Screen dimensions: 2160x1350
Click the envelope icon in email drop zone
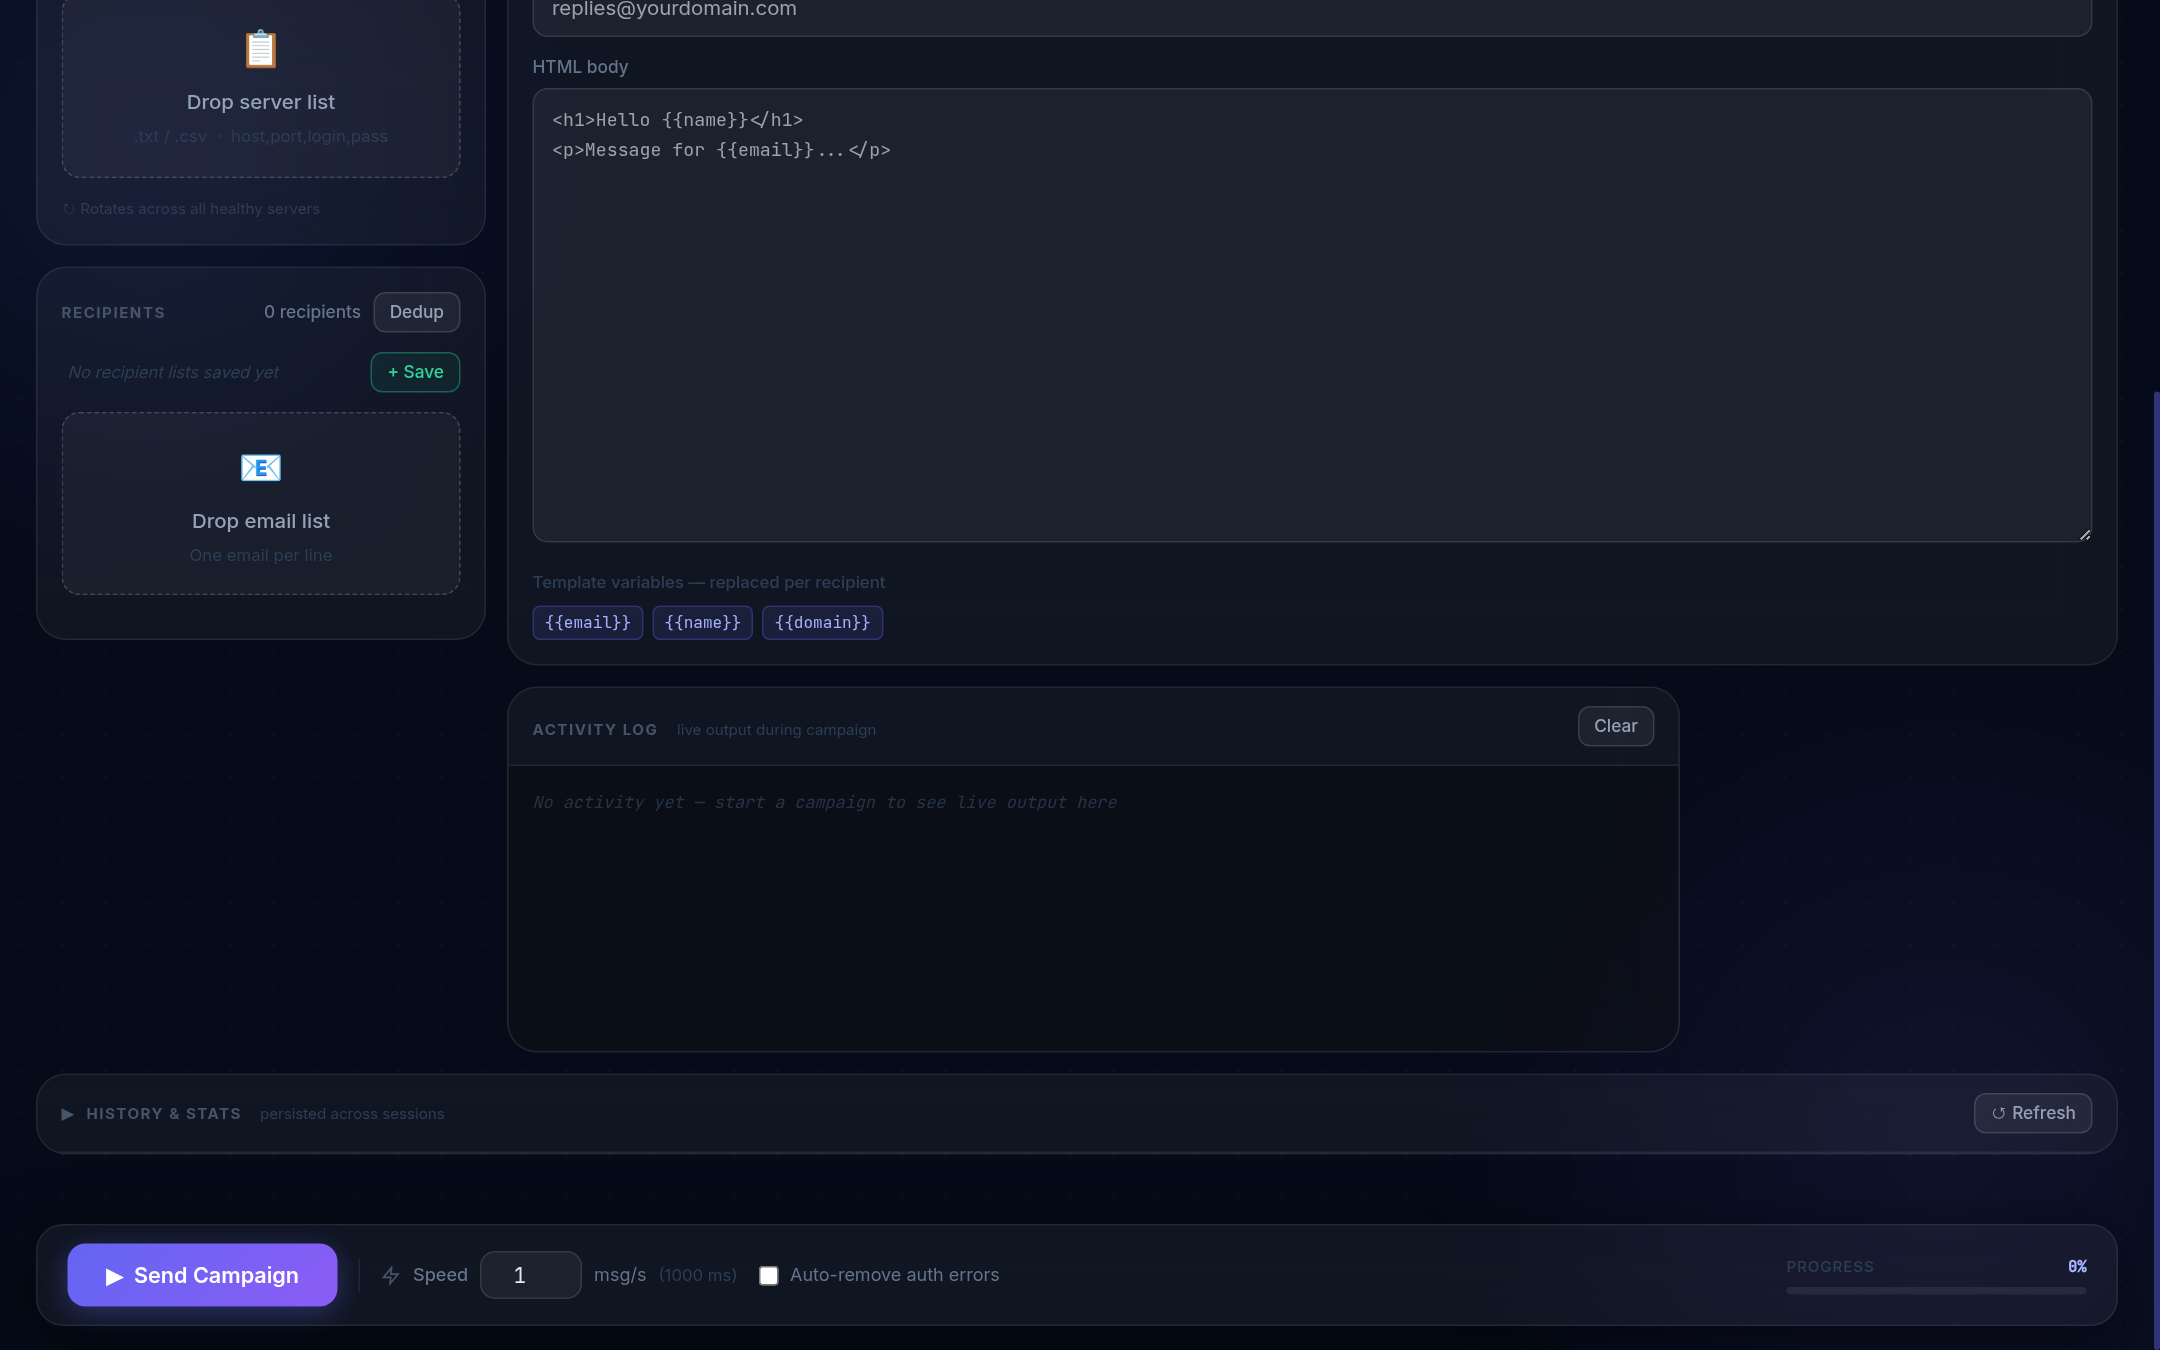(261, 467)
